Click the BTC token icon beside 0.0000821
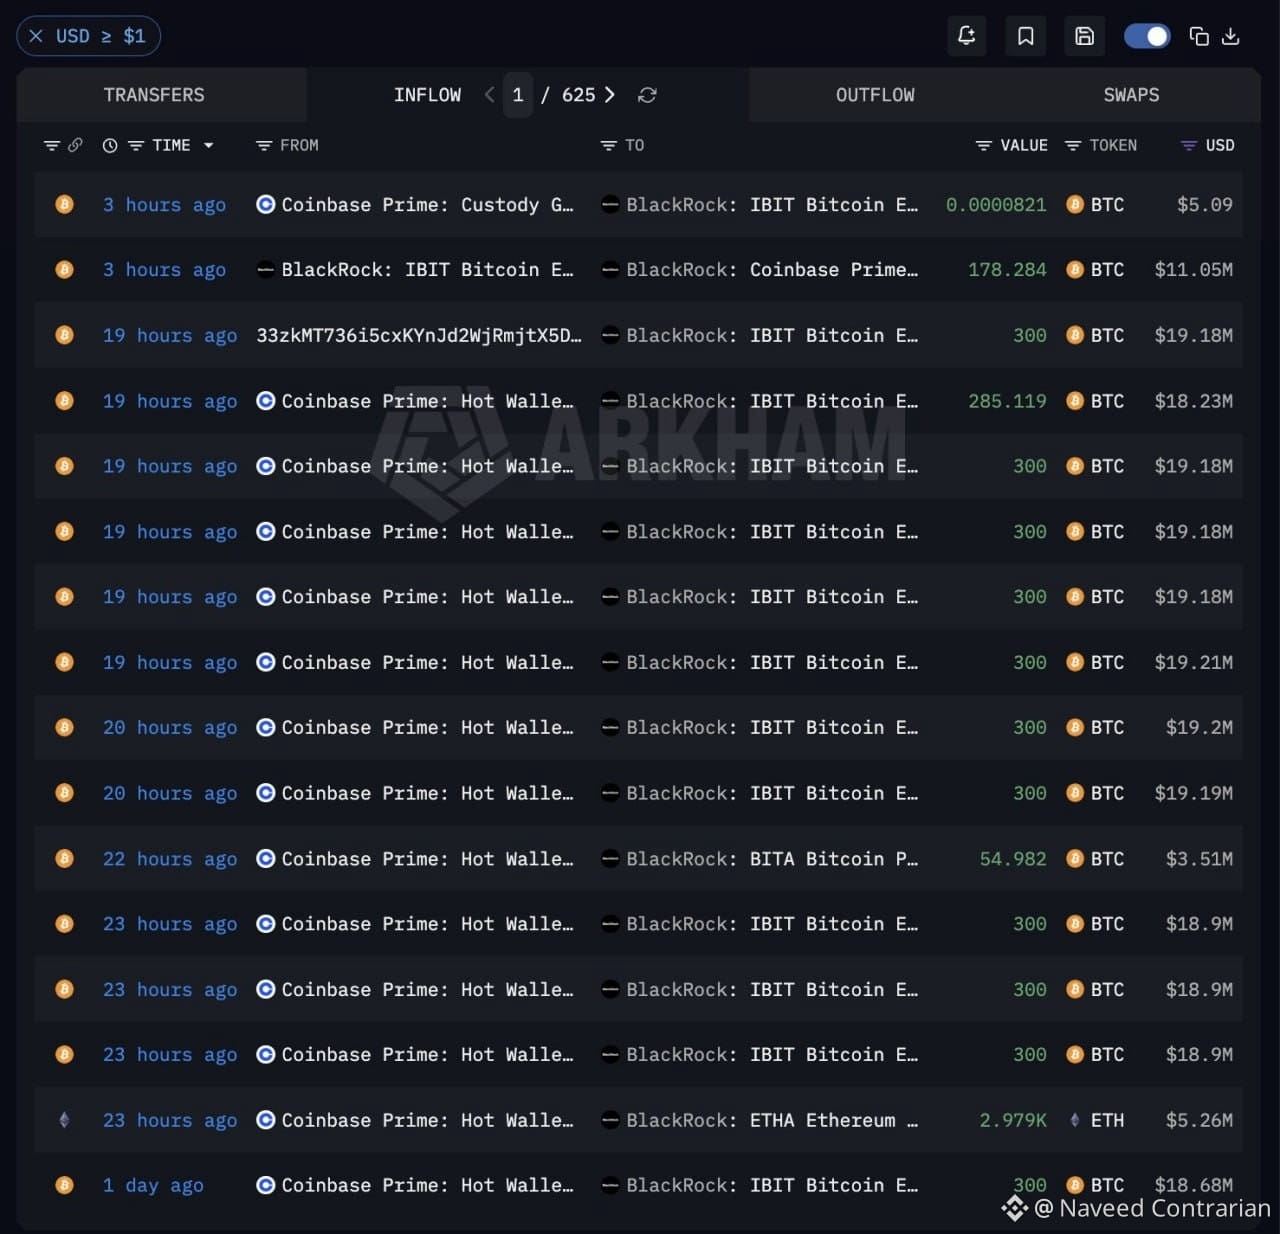Screen dimensions: 1280x1234 point(1075,204)
